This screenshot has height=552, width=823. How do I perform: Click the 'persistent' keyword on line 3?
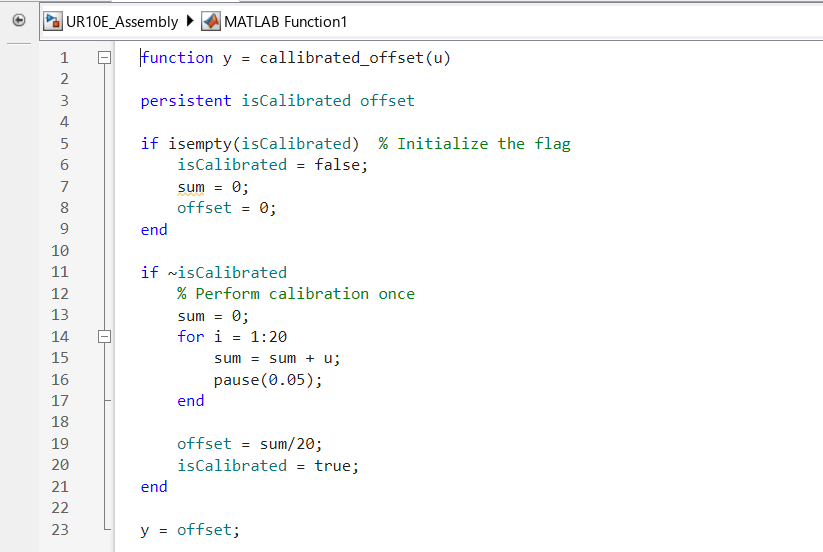[186, 100]
